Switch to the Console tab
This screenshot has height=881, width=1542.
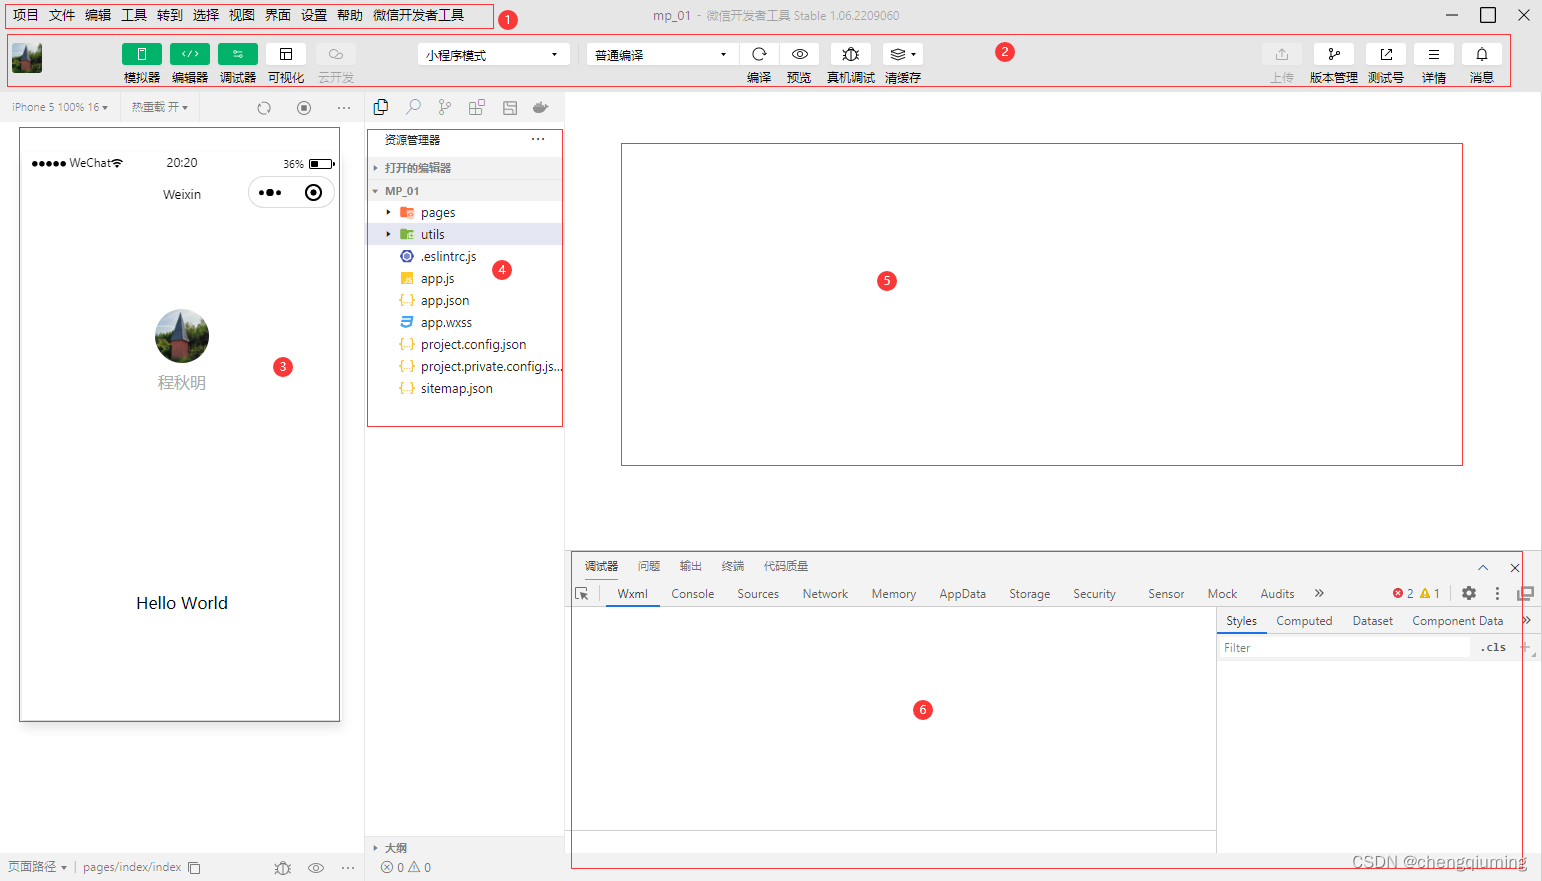point(693,594)
